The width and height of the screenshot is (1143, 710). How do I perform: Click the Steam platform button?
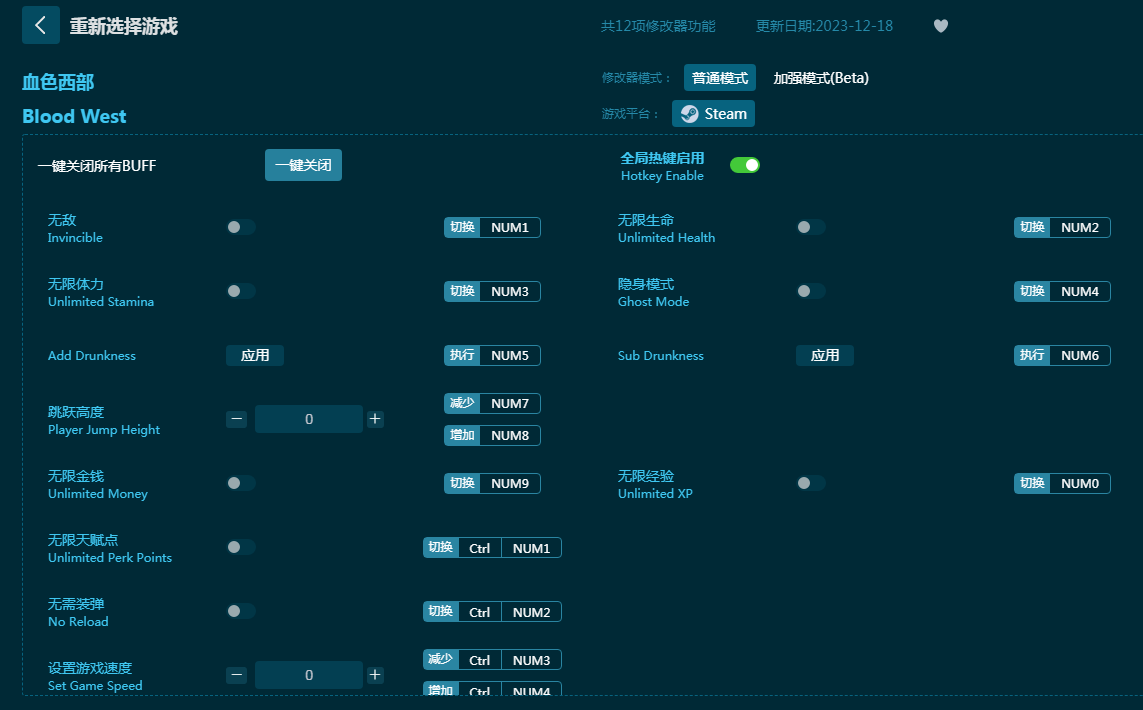click(713, 114)
